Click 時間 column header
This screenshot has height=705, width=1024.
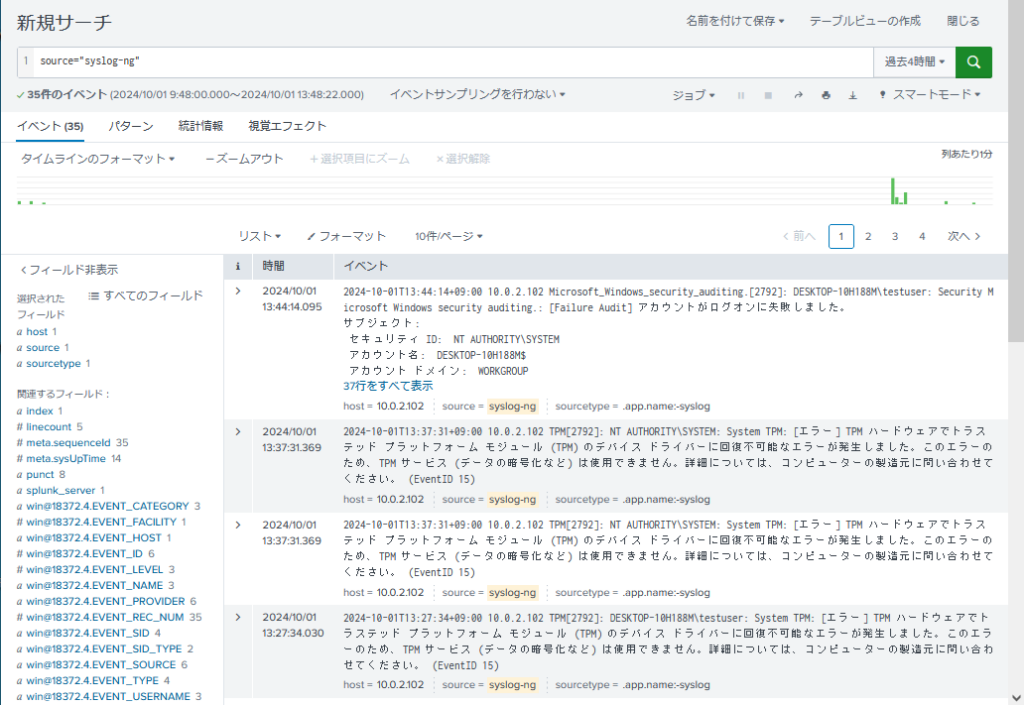[274, 266]
